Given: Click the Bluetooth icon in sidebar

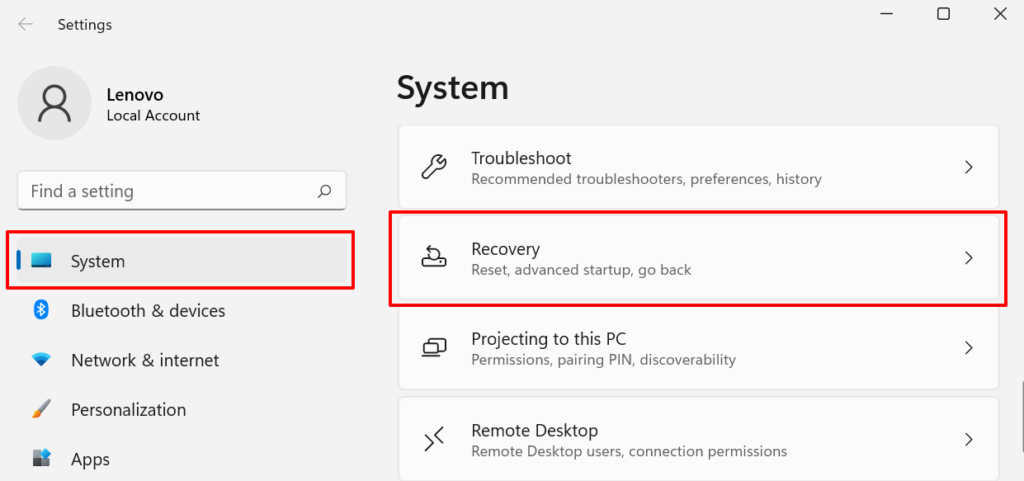Looking at the screenshot, I should (41, 310).
